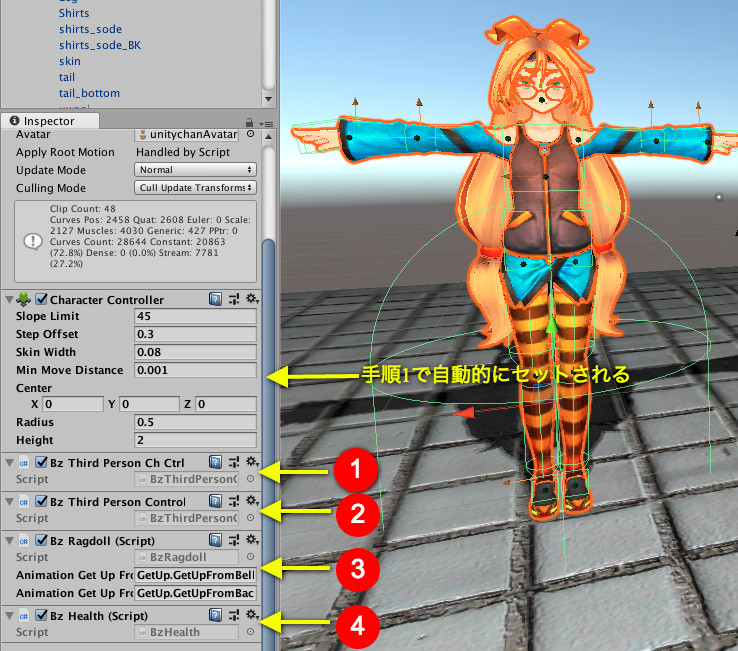This screenshot has width=738, height=651.
Task: Click the Center X value field
Action: pyautogui.click(x=73, y=404)
